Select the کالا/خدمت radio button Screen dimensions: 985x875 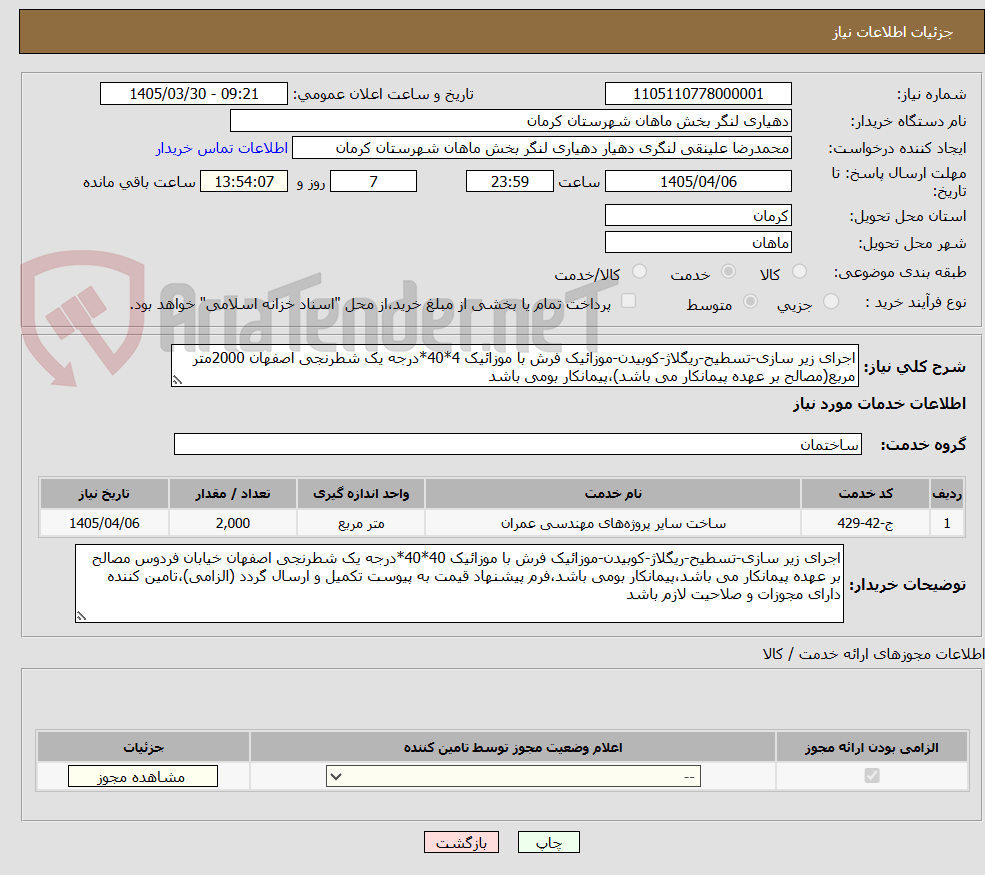[639, 272]
